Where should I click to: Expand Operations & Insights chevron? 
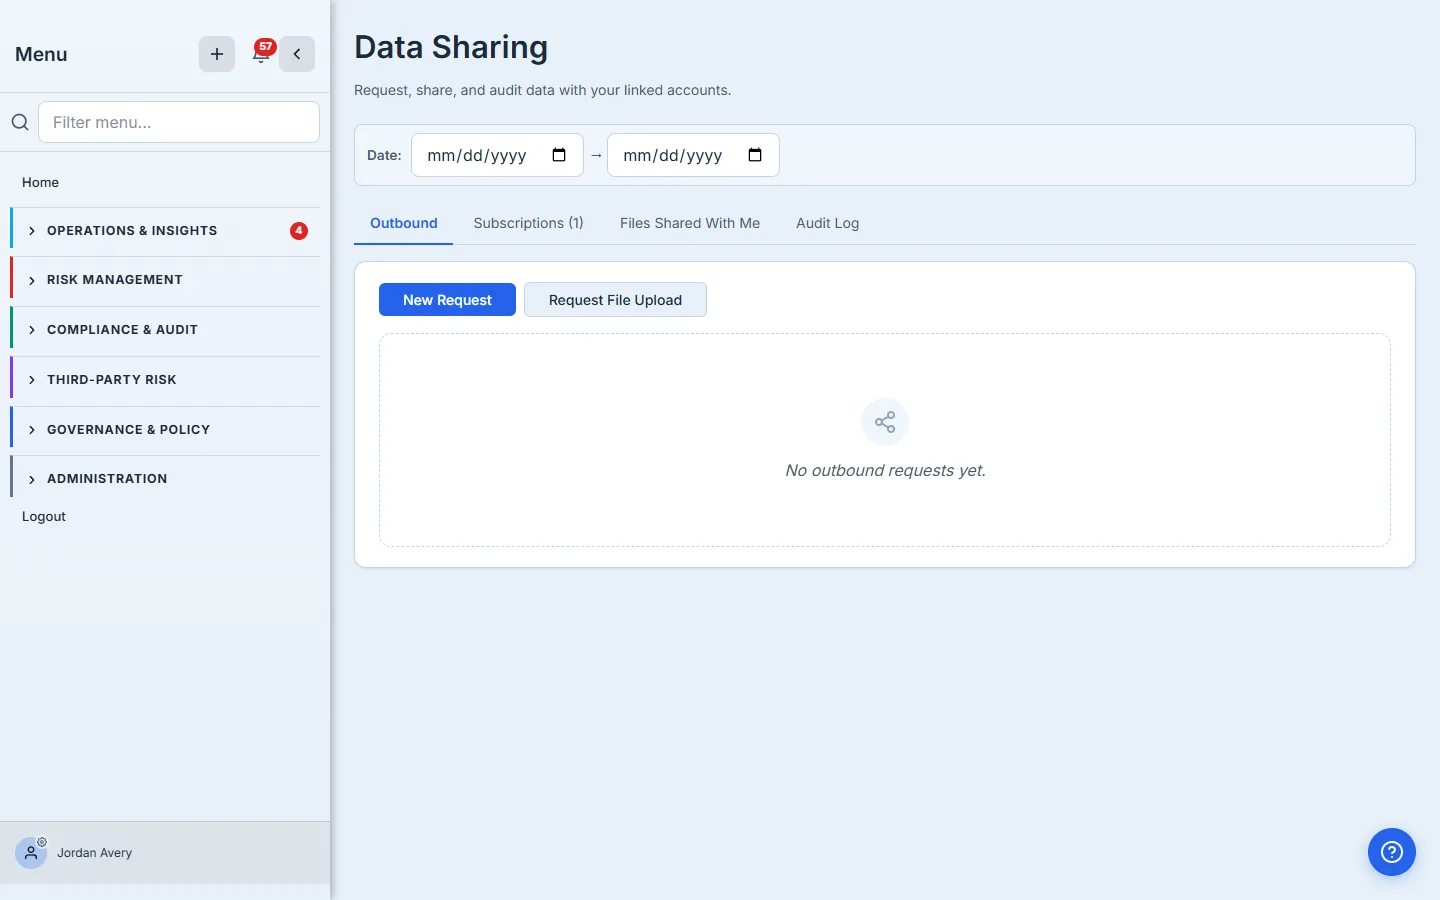32,231
